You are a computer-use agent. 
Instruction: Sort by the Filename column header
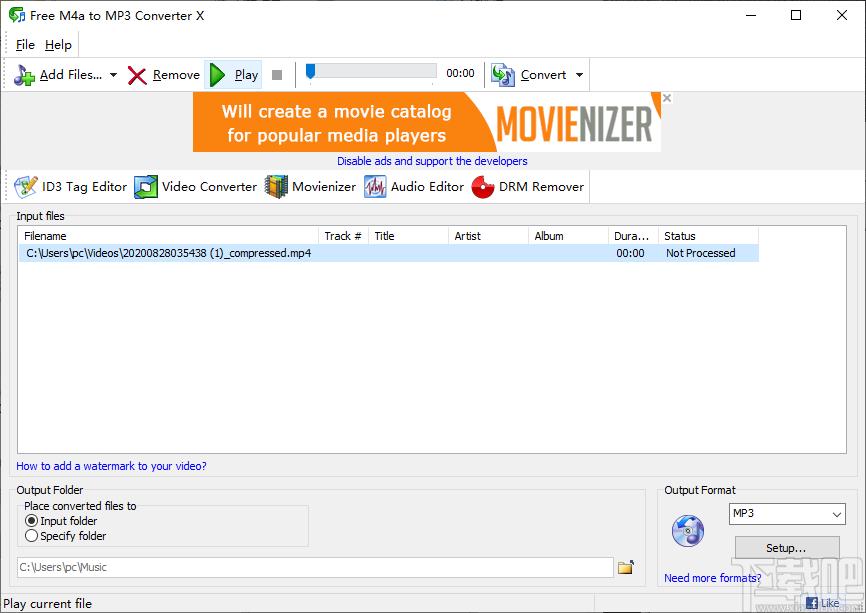168,236
